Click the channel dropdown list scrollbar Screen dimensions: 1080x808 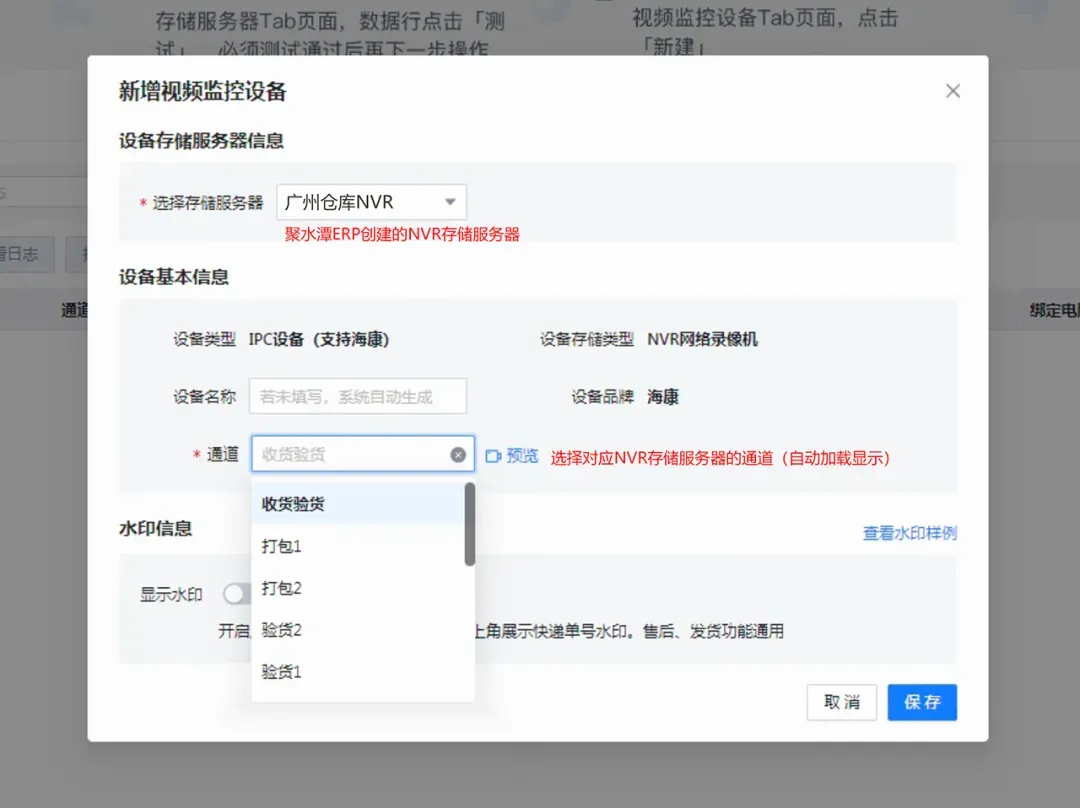click(470, 525)
